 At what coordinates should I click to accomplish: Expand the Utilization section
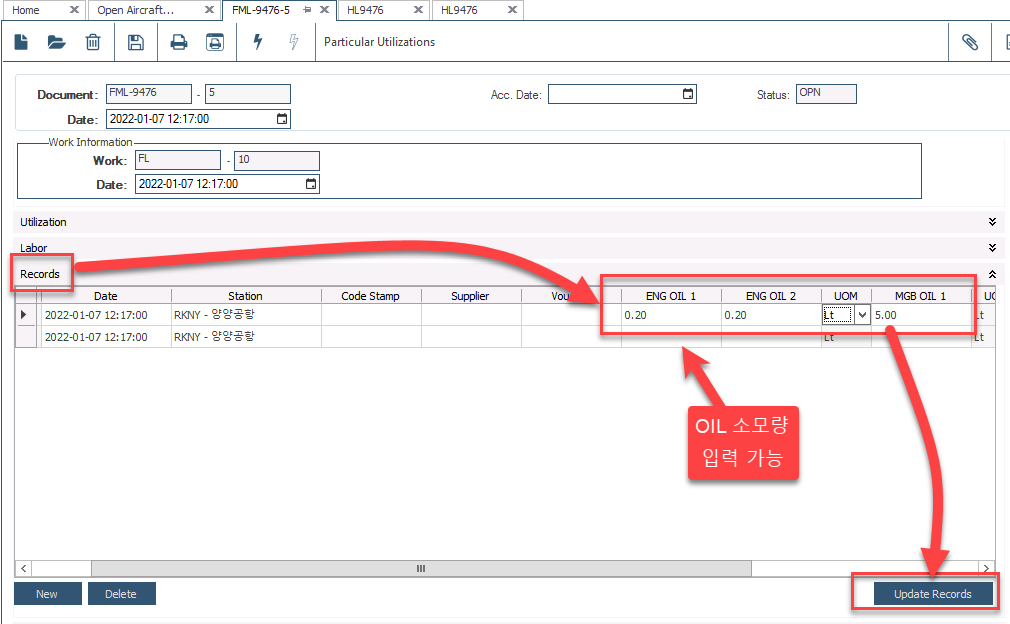tap(992, 222)
